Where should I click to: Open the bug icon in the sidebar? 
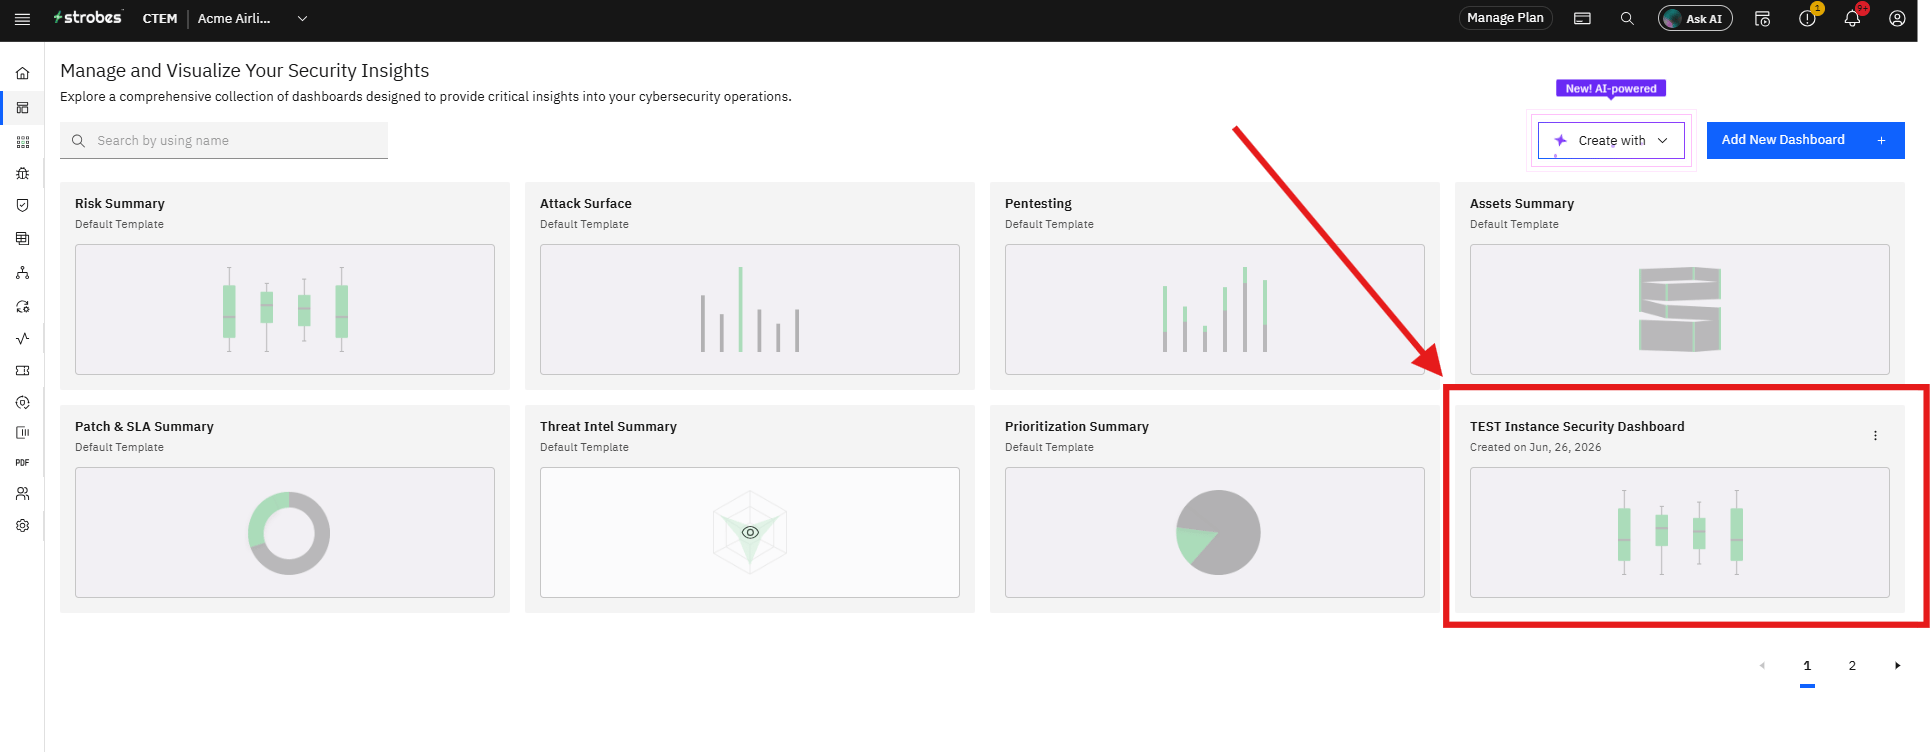click(x=22, y=173)
